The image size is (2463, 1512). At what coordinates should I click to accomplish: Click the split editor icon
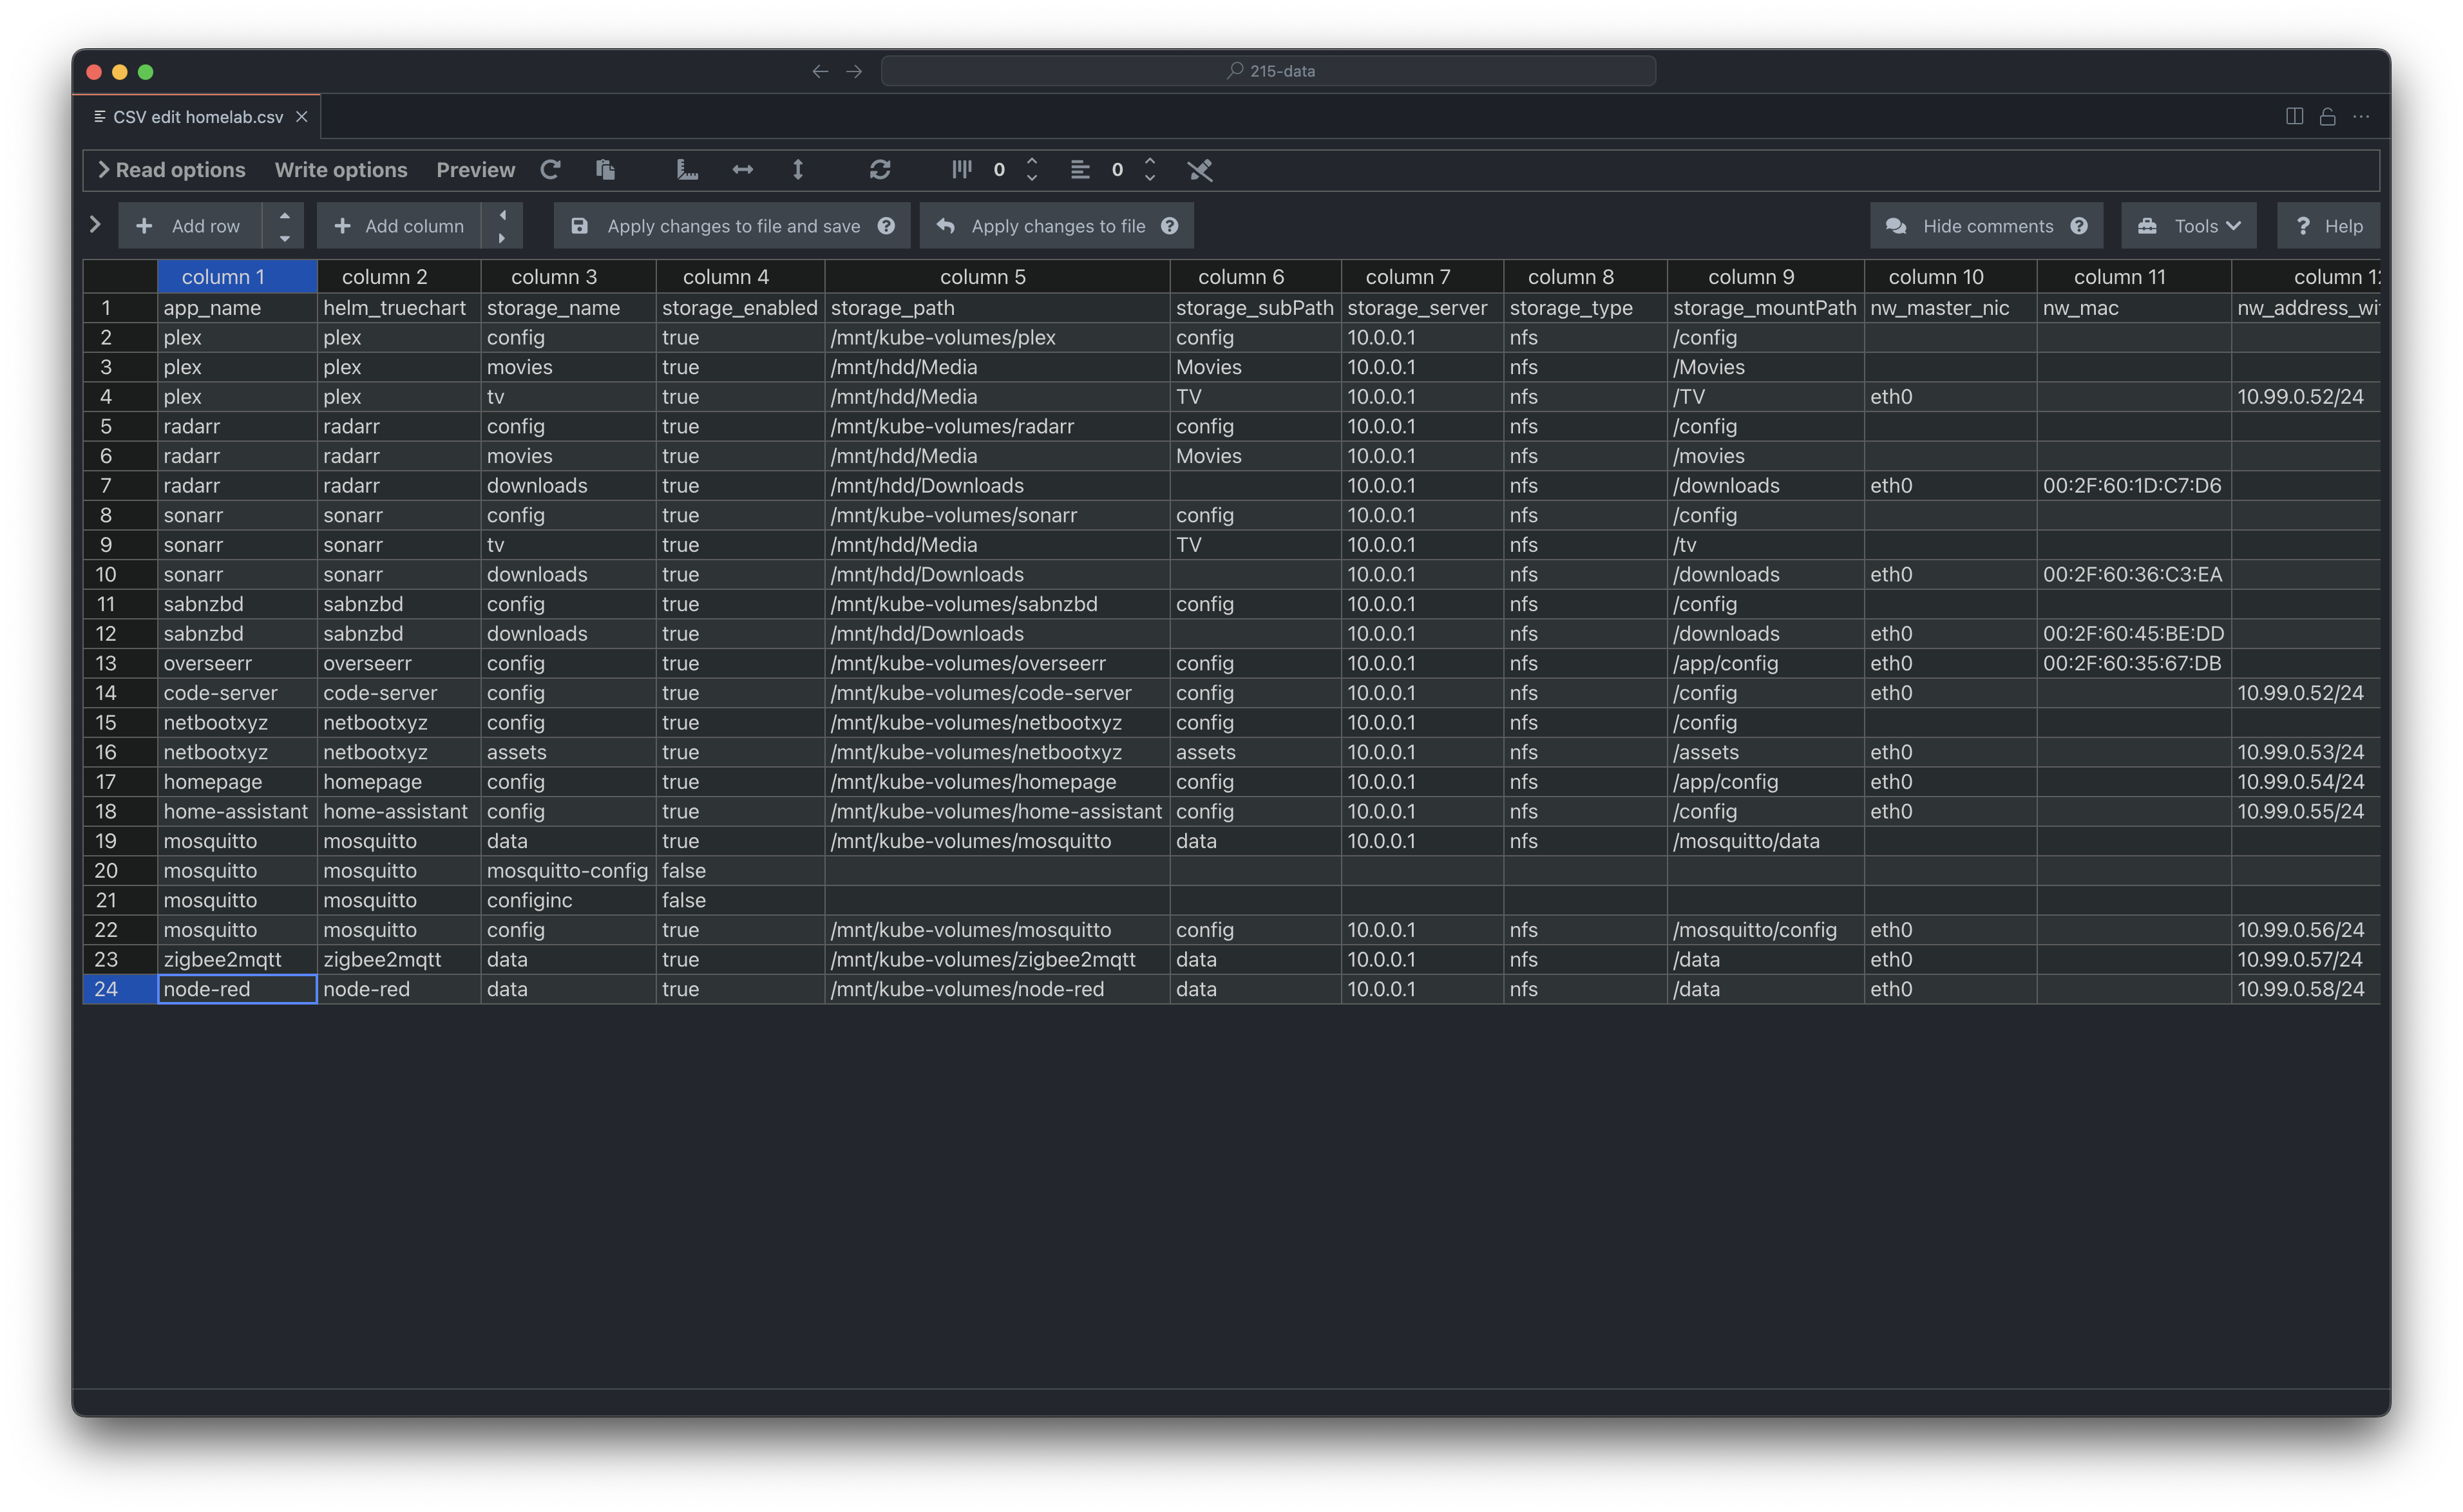tap(2294, 117)
